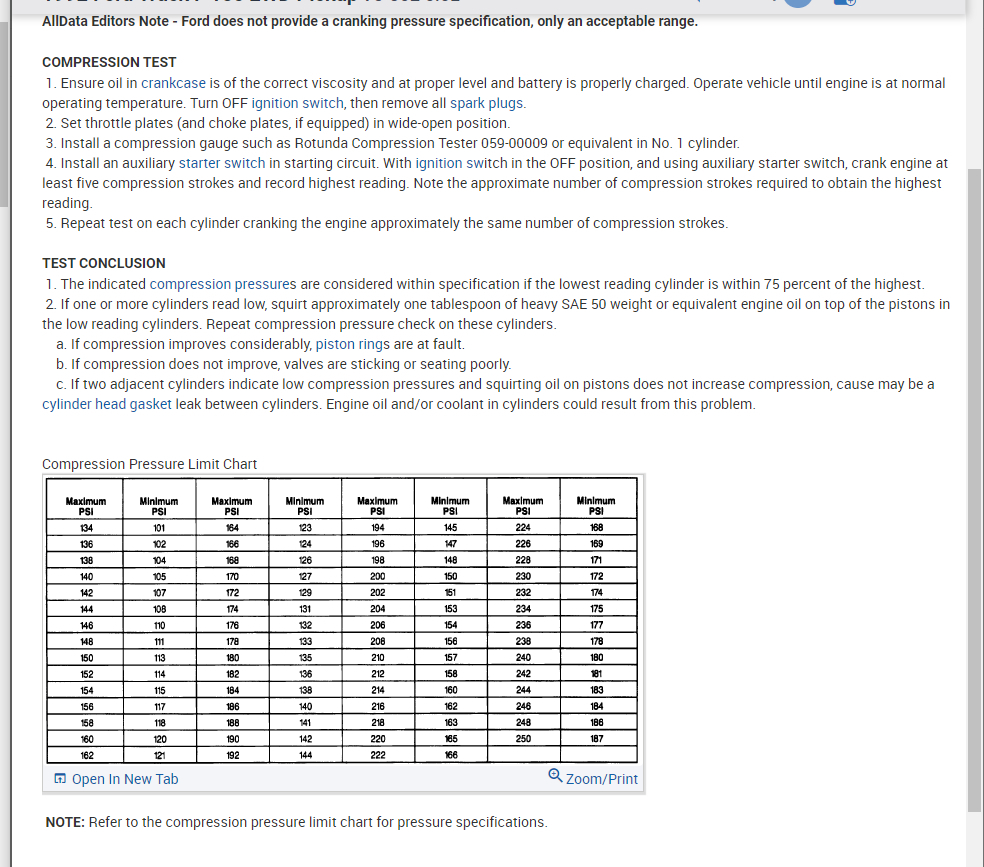Click step 3 text mentioning Rotunda Compression Tester
The image size is (984, 867).
[x=393, y=144]
